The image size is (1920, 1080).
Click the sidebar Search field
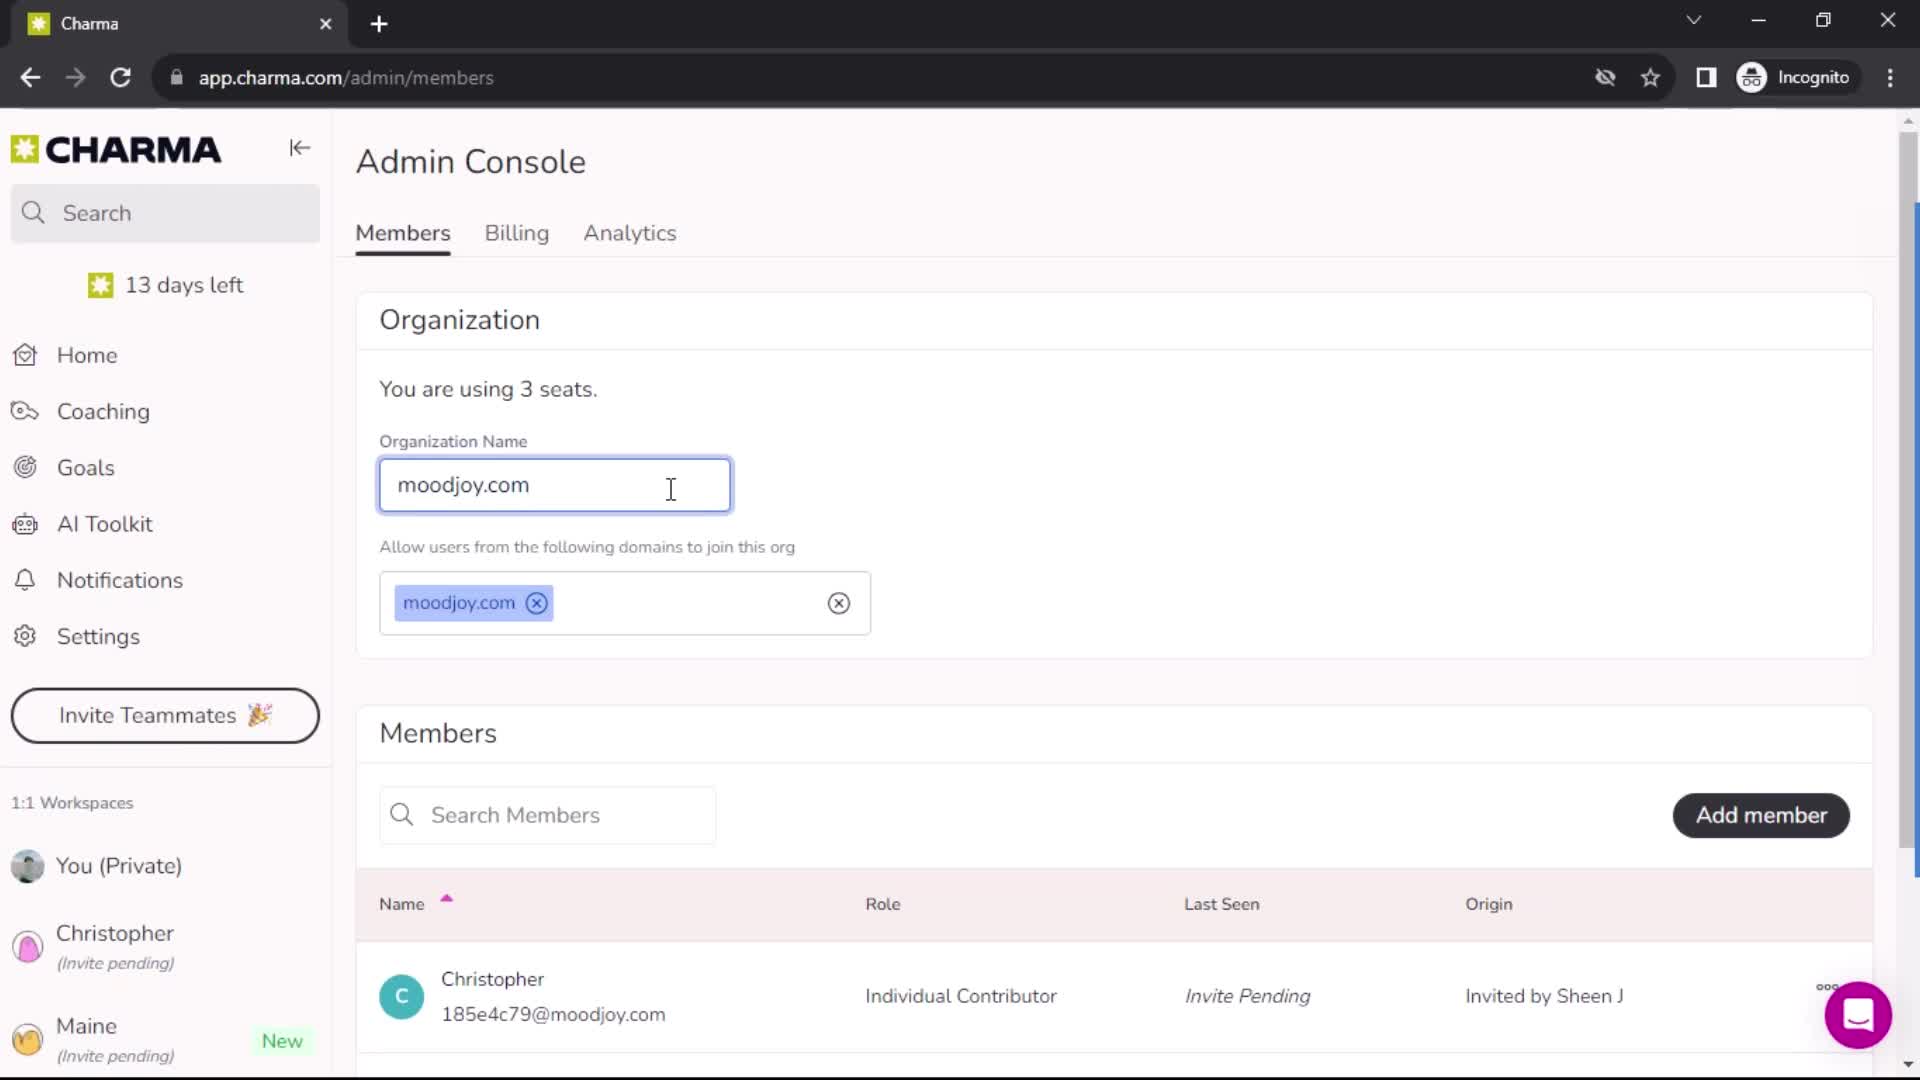click(x=165, y=213)
